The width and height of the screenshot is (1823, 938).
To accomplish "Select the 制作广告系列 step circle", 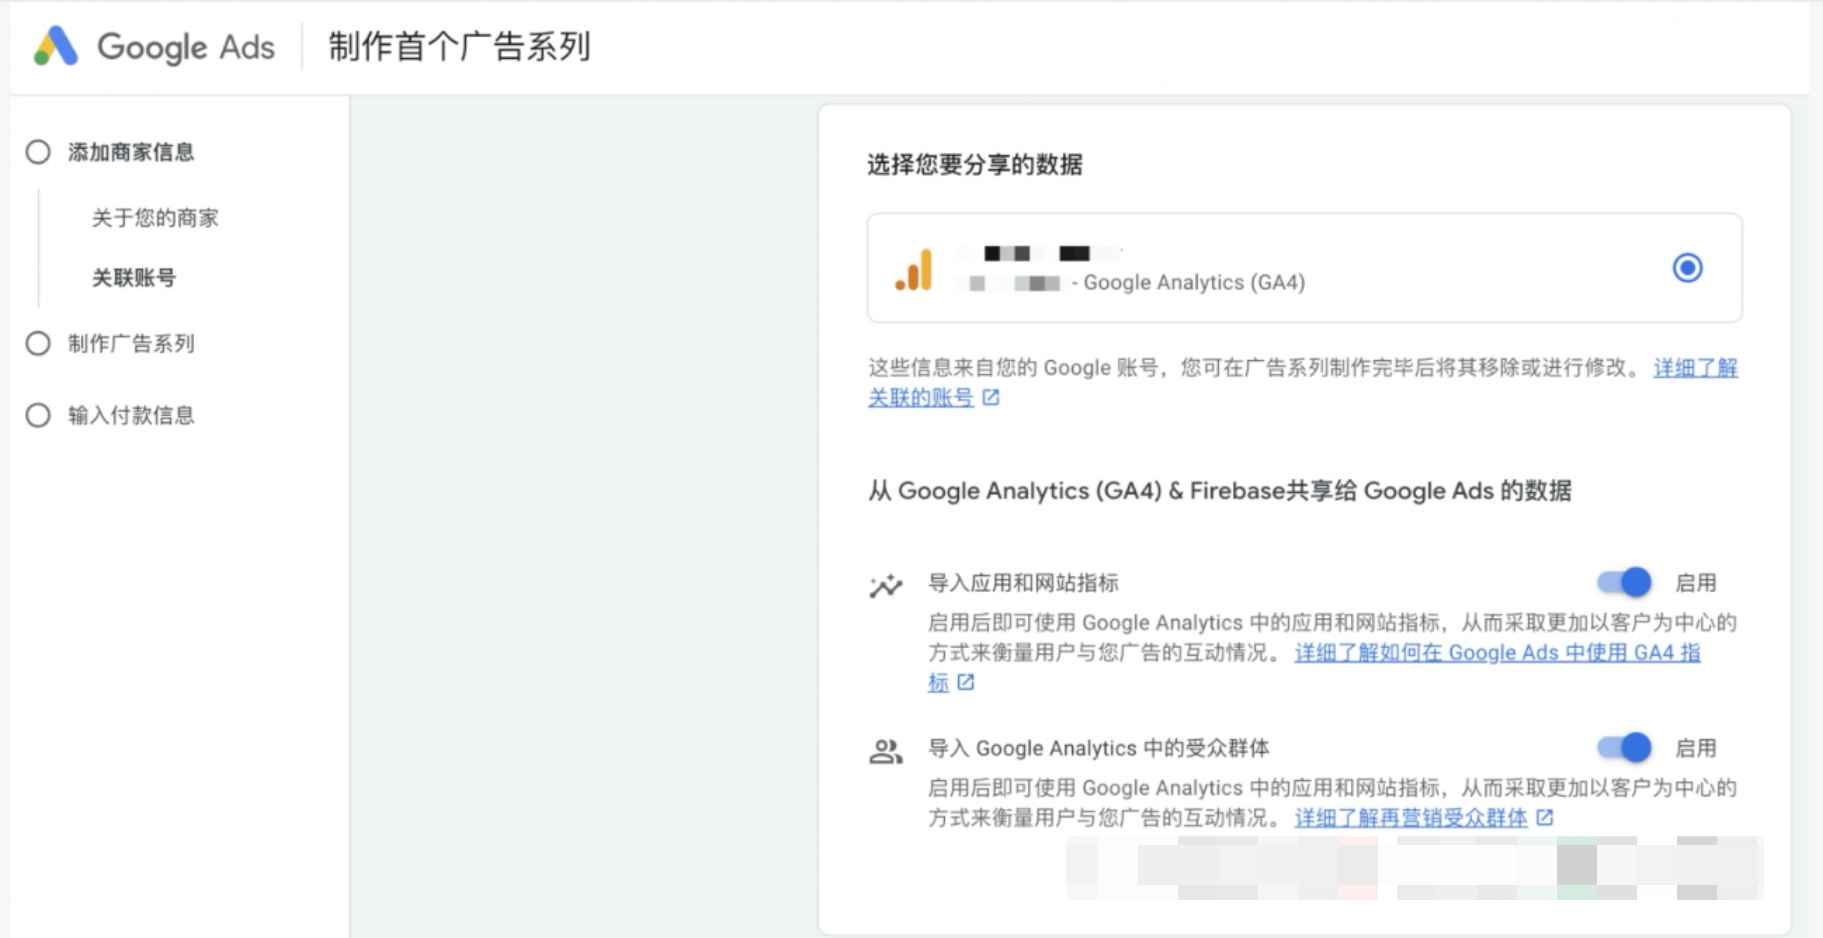I will [38, 344].
